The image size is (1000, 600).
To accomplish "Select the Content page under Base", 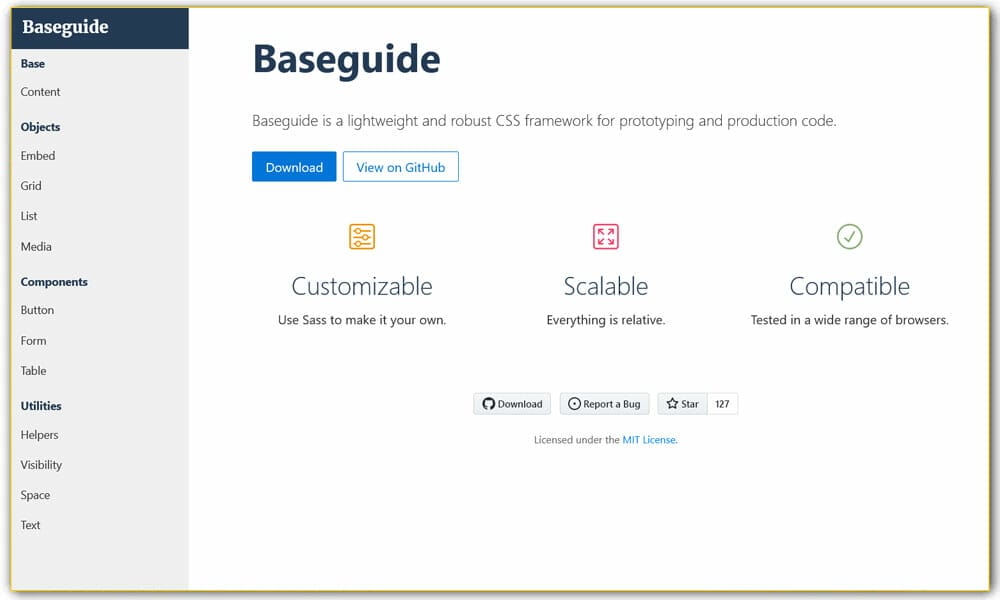I will (x=40, y=92).
